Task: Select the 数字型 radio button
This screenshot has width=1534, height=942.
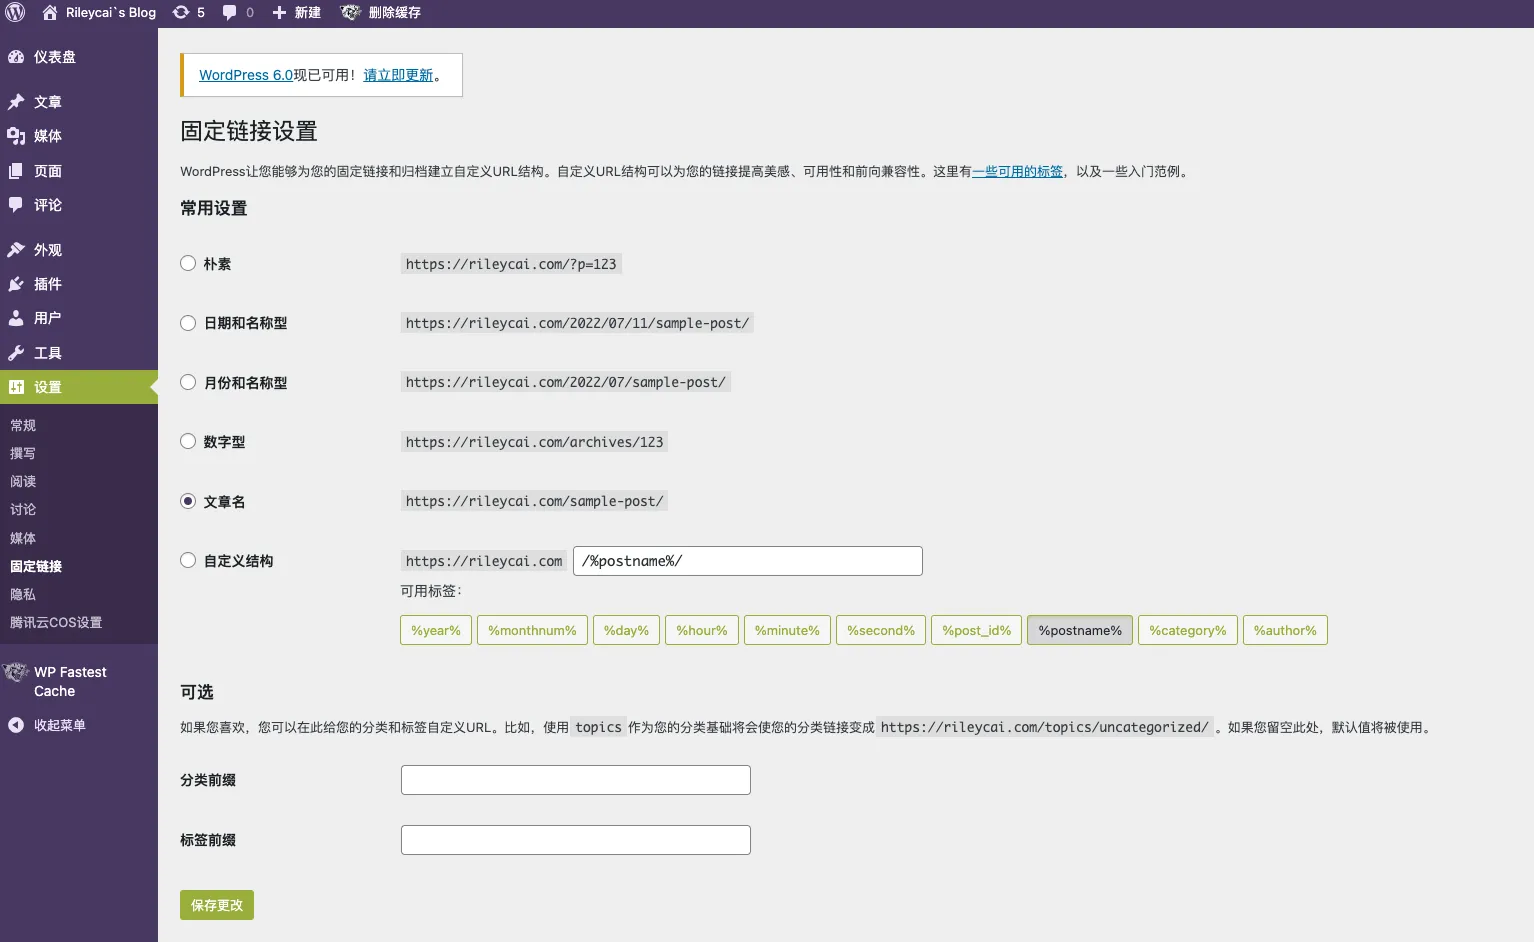Action: pos(188,441)
